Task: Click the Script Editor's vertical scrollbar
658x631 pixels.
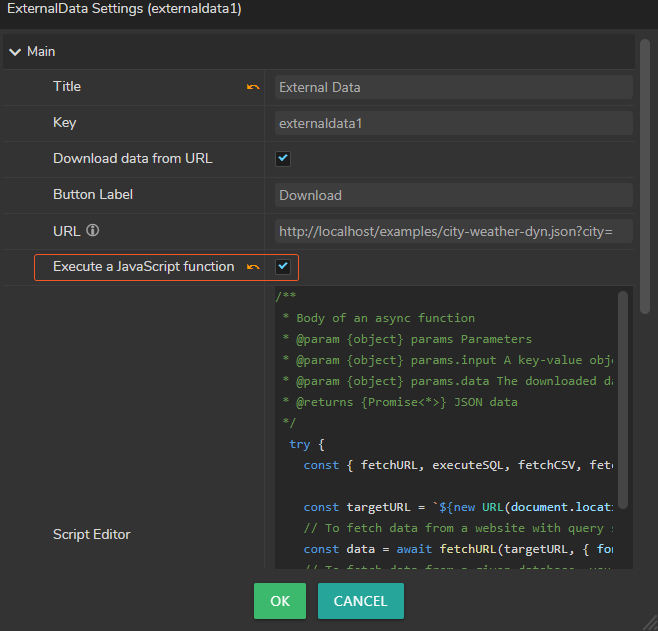Action: [x=623, y=400]
